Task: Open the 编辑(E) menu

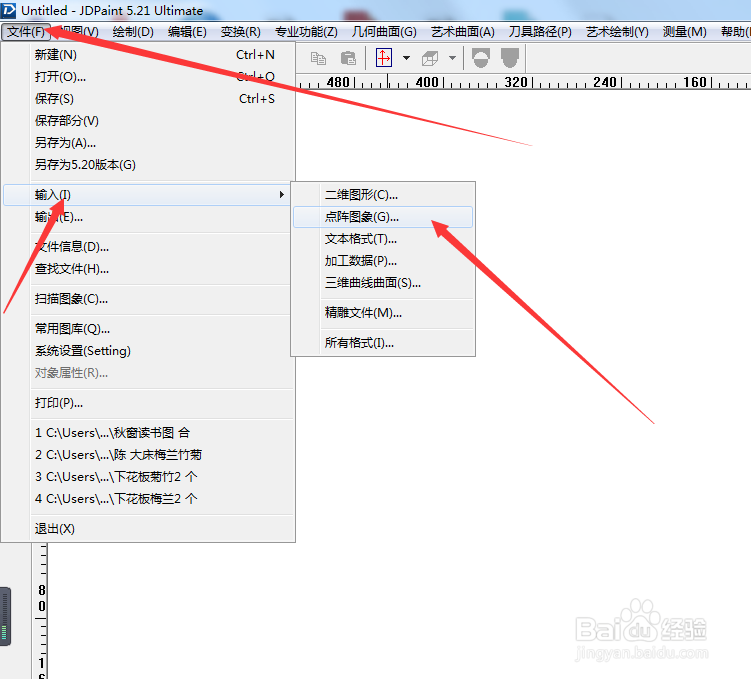Action: coord(187,32)
